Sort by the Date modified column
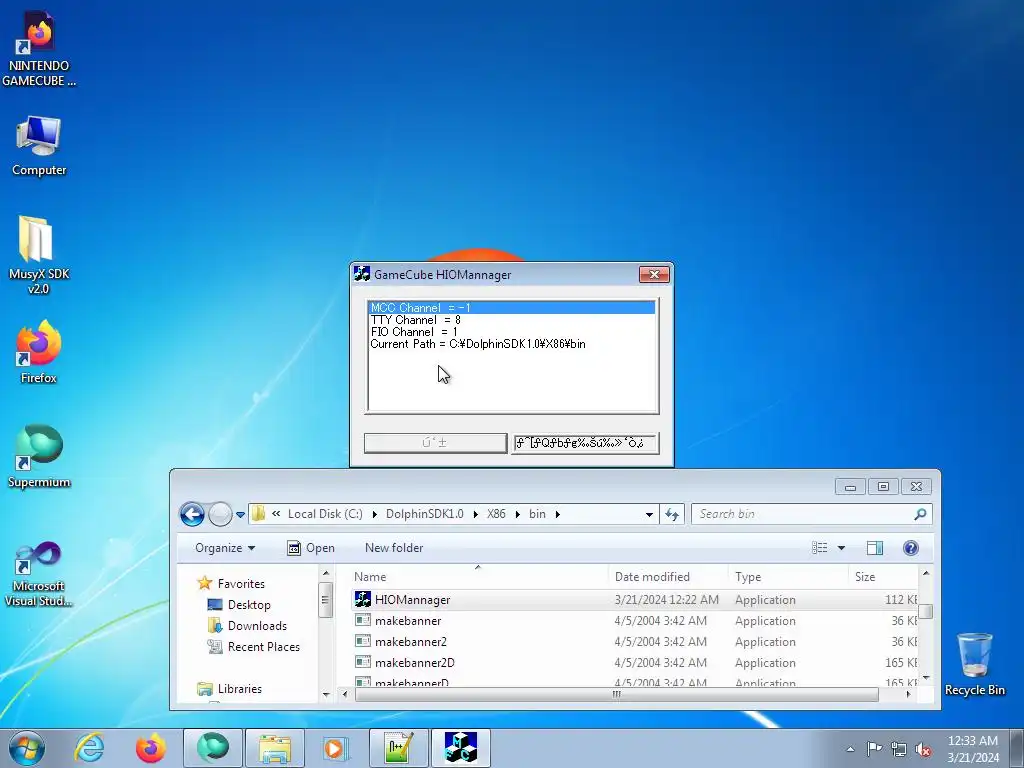This screenshot has height=768, width=1024. coord(668,577)
